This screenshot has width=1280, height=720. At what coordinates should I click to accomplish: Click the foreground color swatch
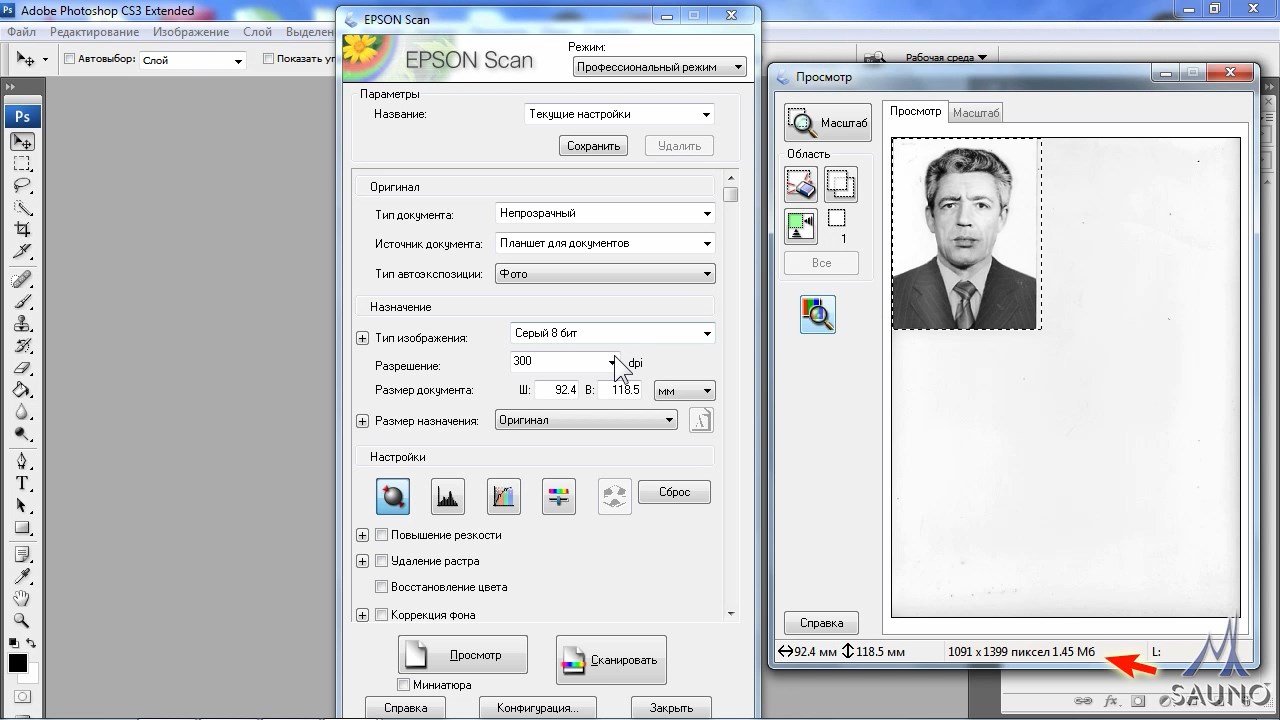17,664
